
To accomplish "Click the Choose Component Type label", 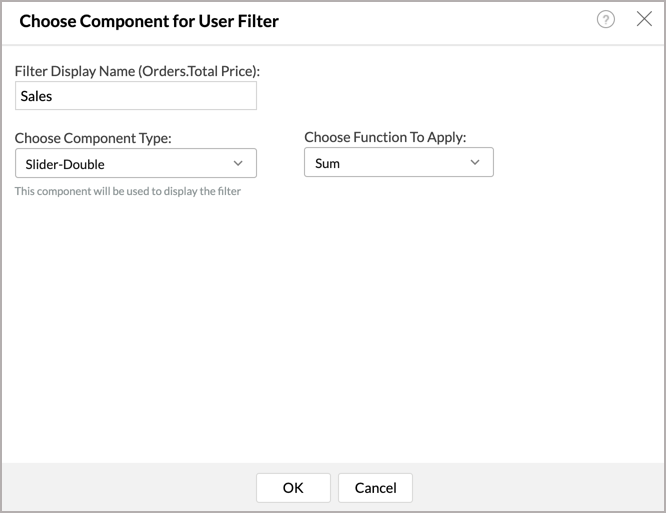I will (x=93, y=138).
